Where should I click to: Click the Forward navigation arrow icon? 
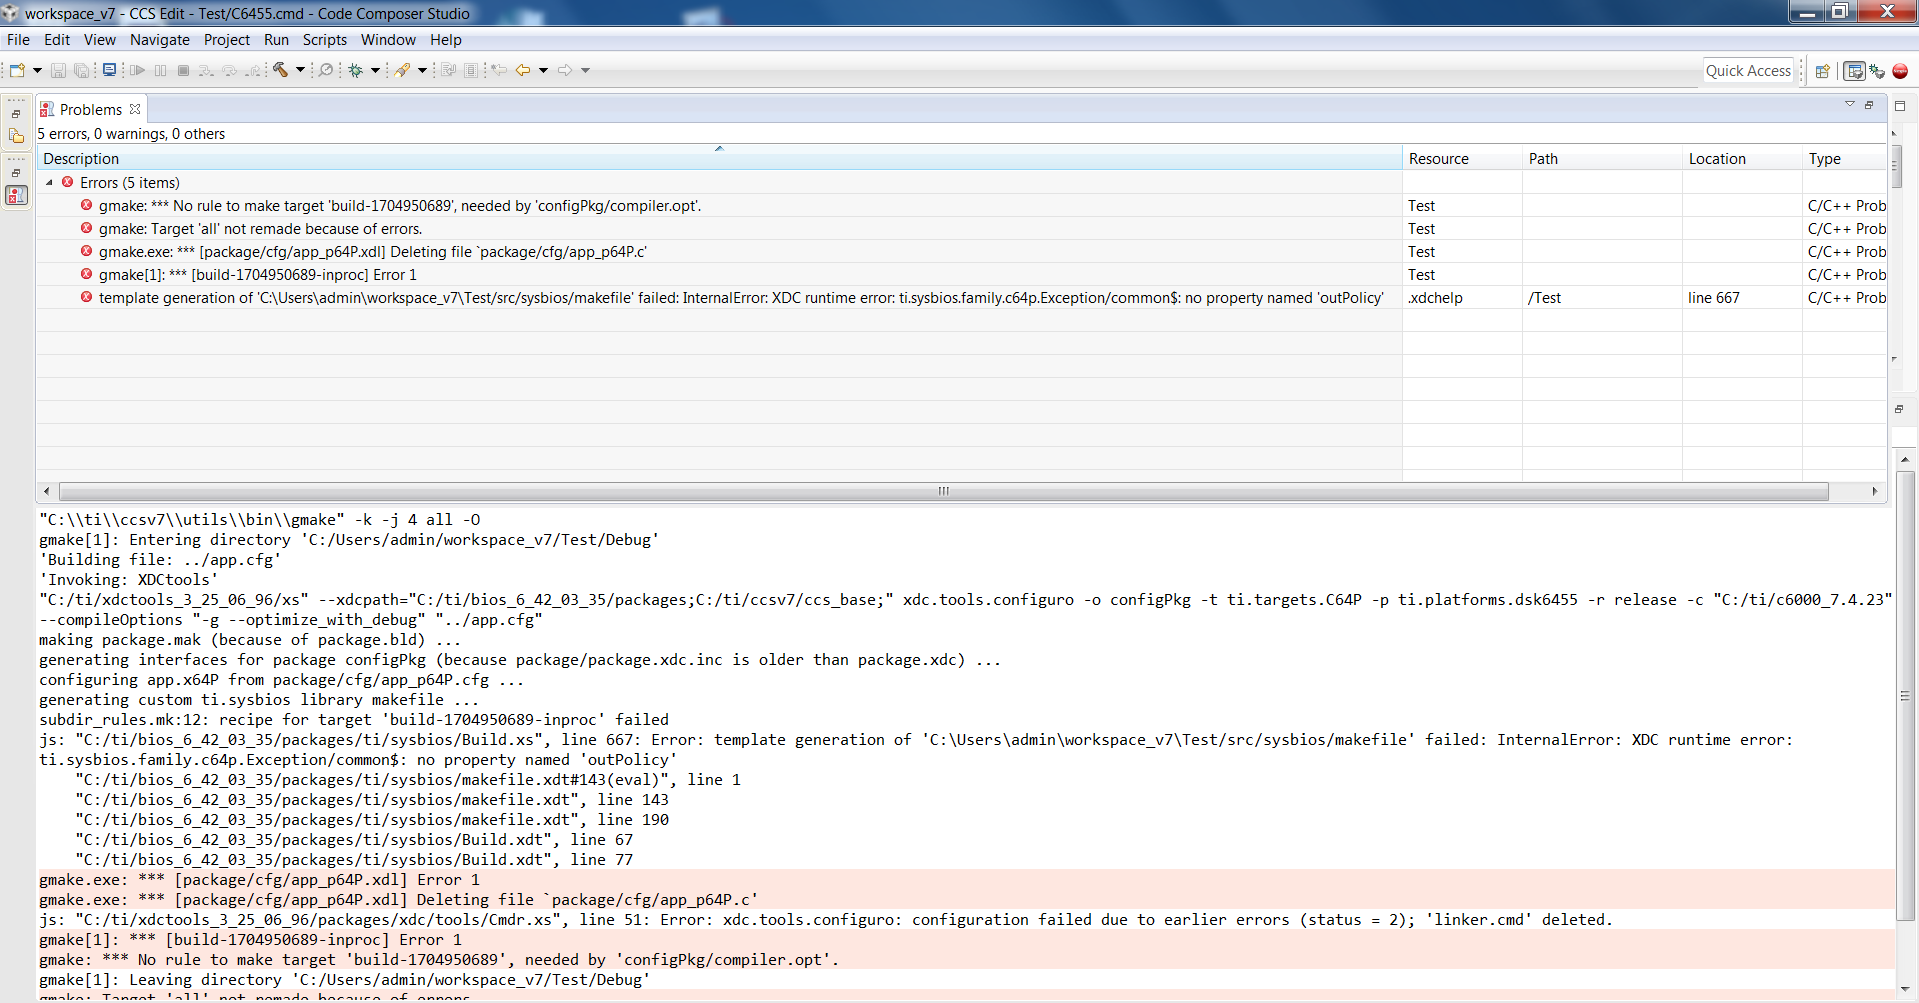pos(565,70)
